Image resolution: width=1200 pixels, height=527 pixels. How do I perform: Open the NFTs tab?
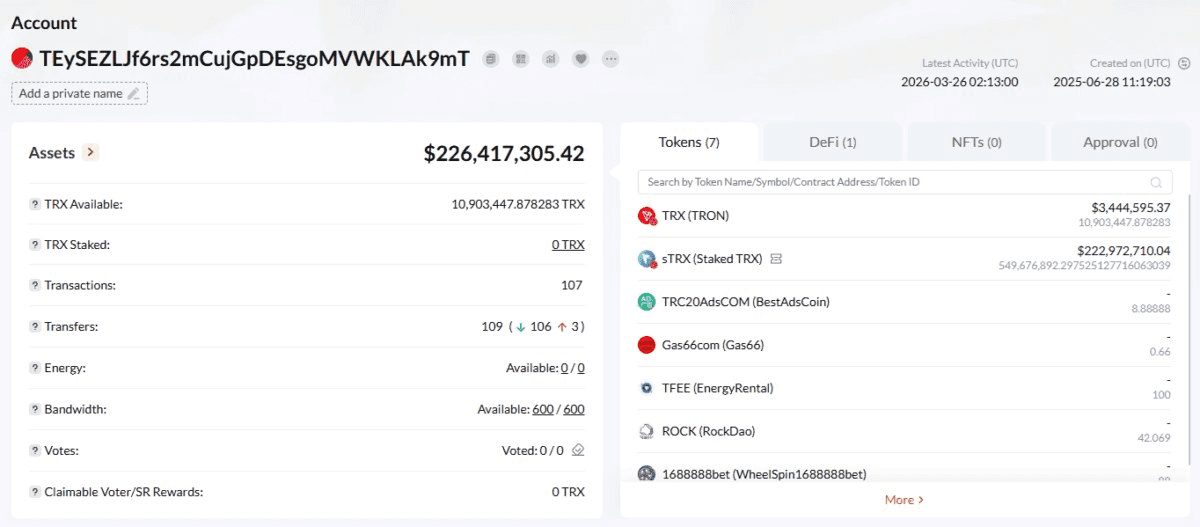pos(976,142)
